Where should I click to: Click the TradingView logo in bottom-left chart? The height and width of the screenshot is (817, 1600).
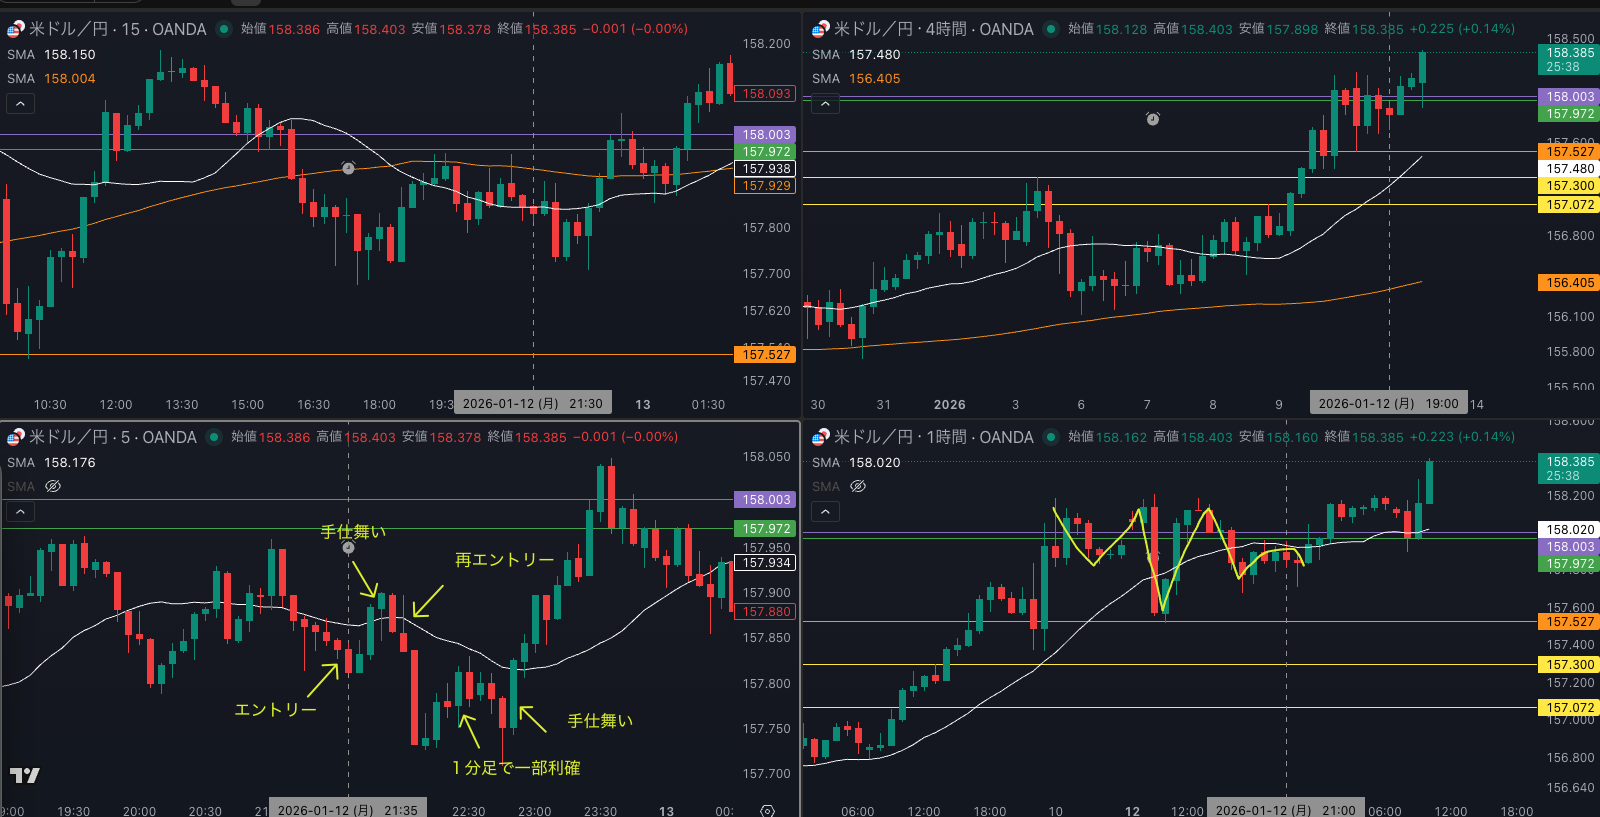pos(25,775)
